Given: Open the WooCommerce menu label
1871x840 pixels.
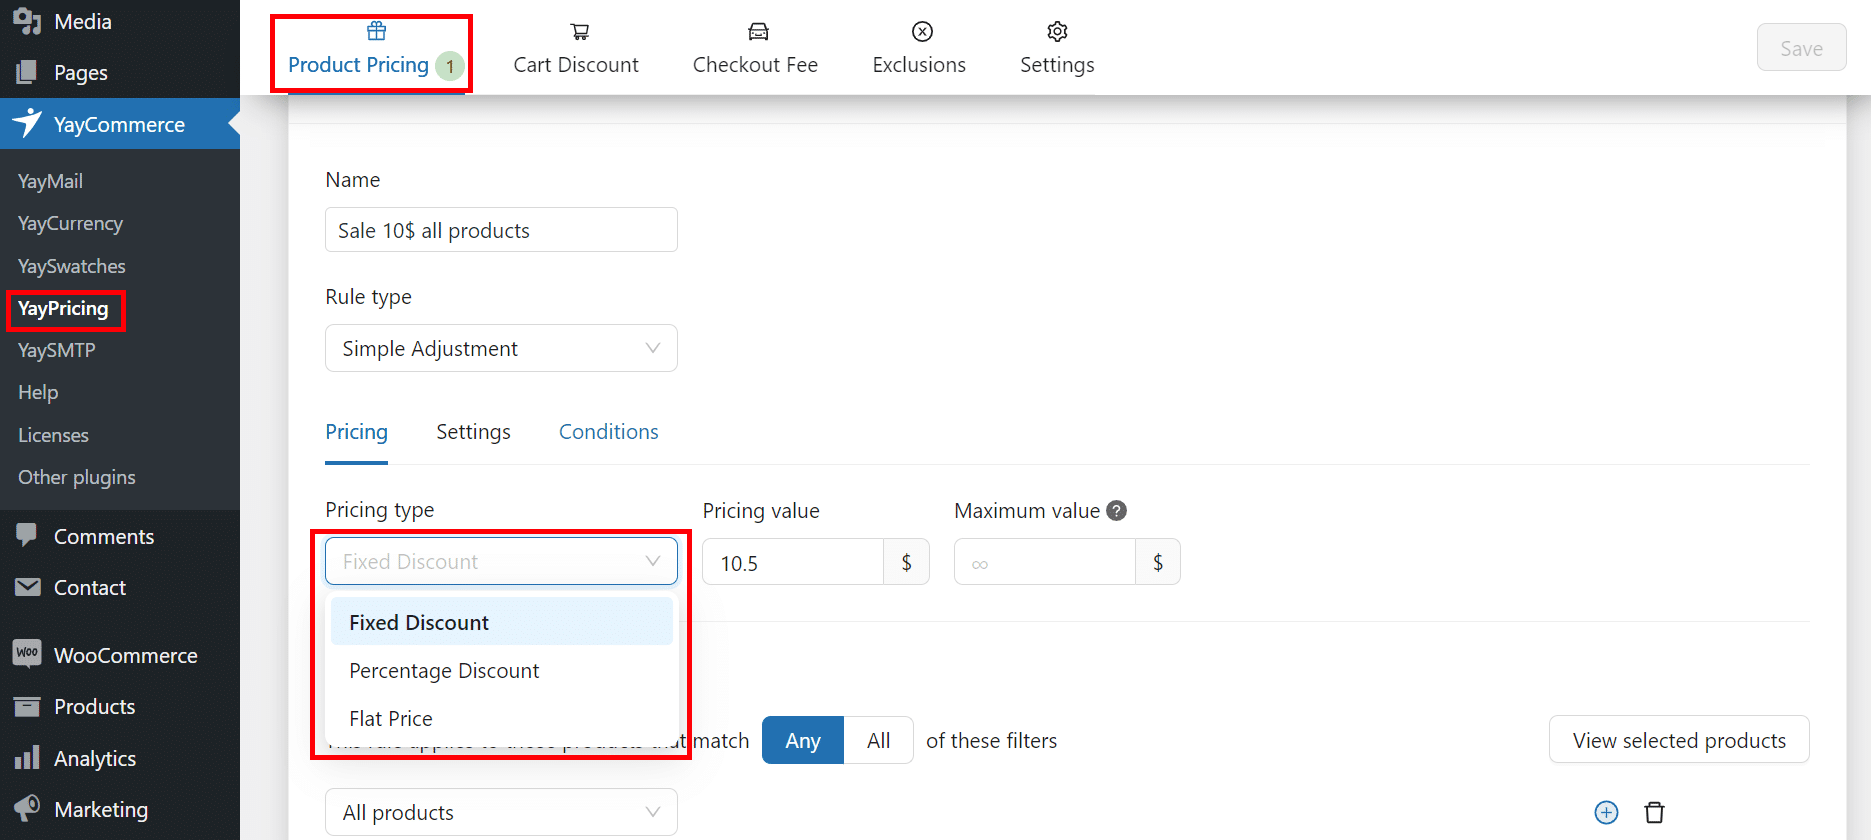Looking at the screenshot, I should pos(126,655).
